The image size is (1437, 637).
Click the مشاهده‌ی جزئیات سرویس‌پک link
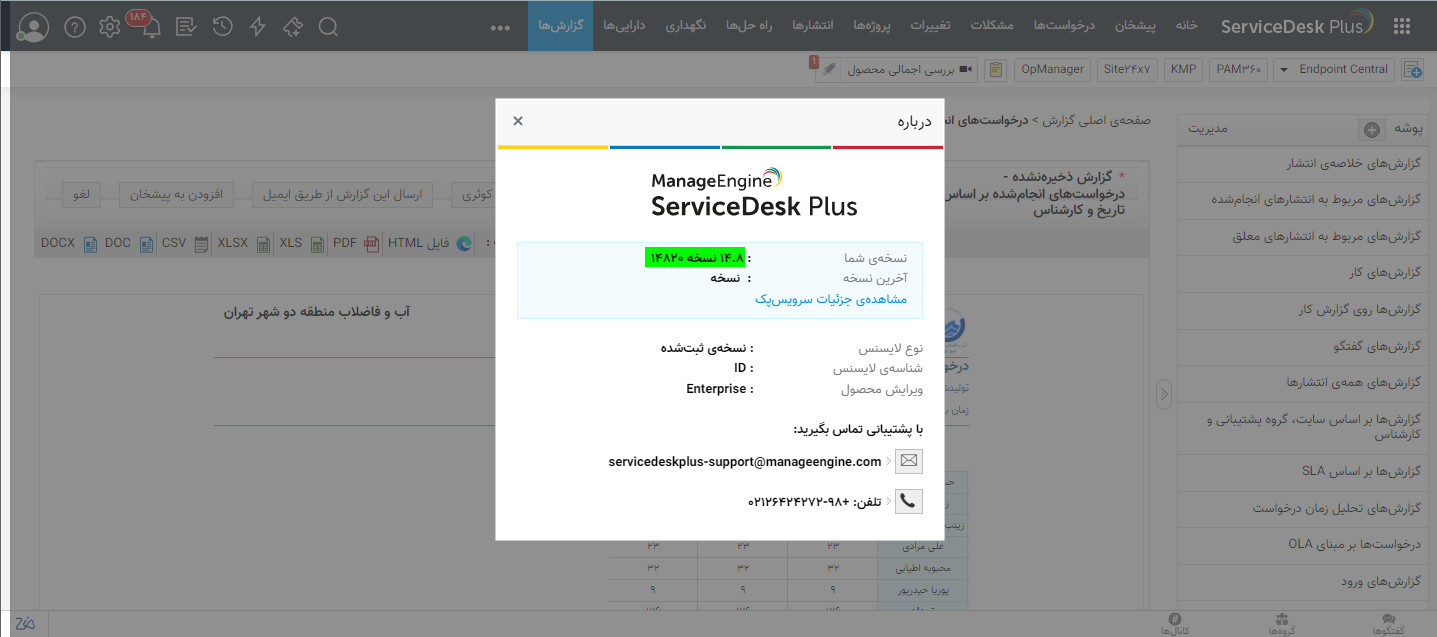tap(831, 298)
